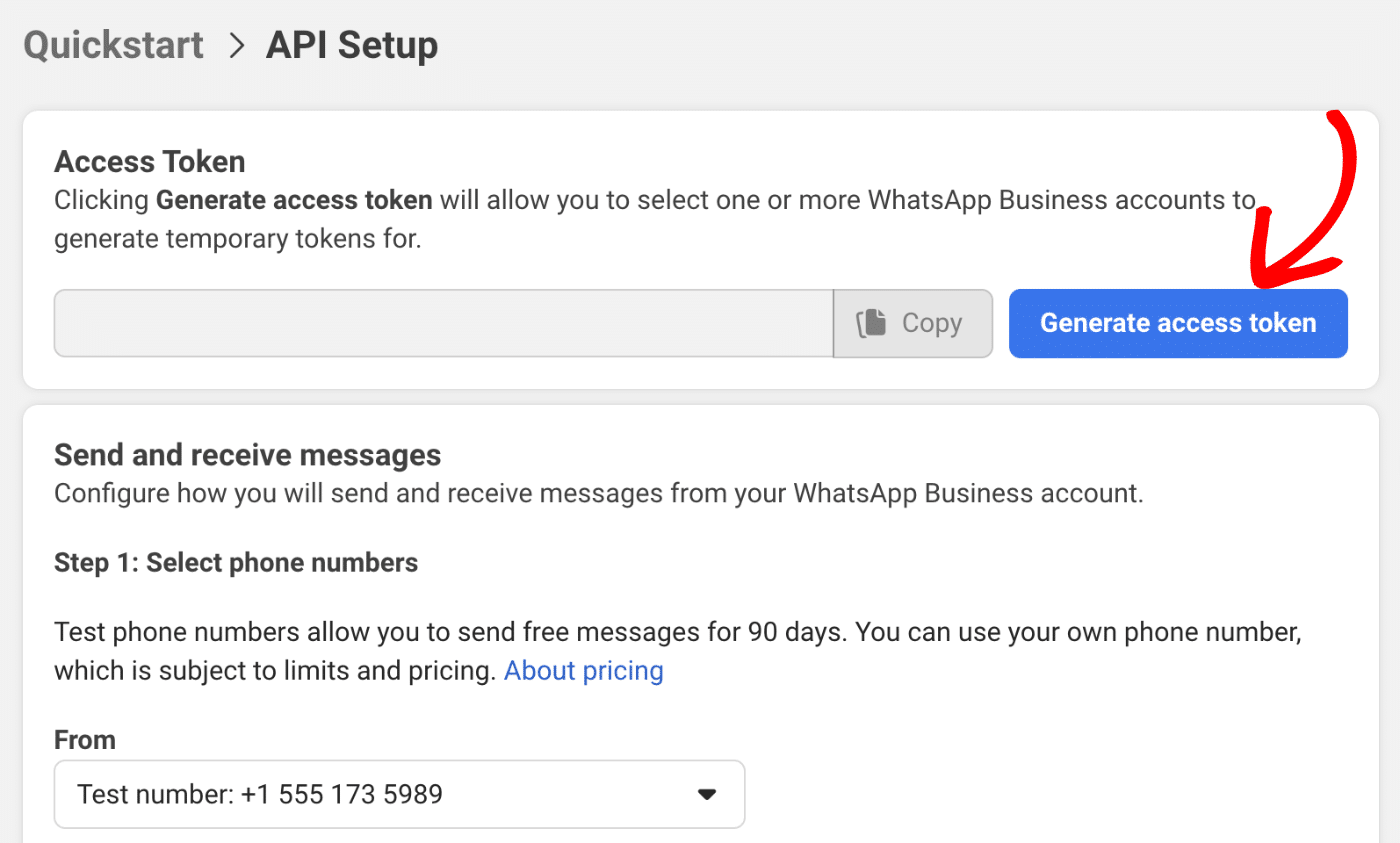Click the Quickstart breadcrumb link

click(x=113, y=45)
